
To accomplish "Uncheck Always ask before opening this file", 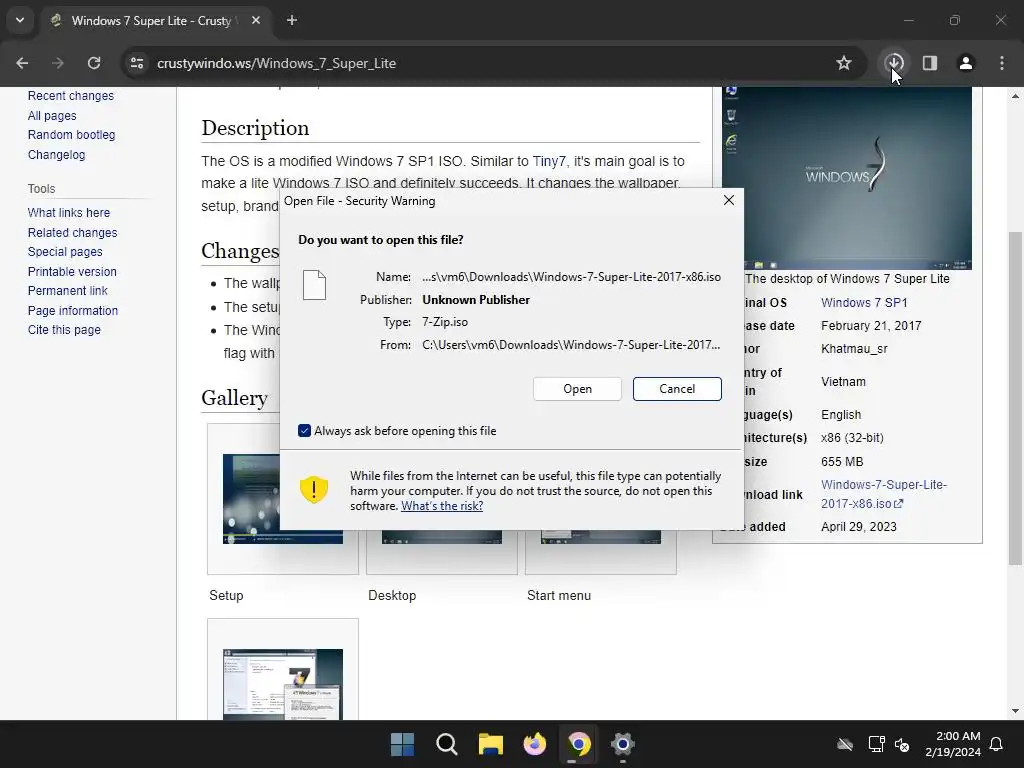I will (304, 431).
